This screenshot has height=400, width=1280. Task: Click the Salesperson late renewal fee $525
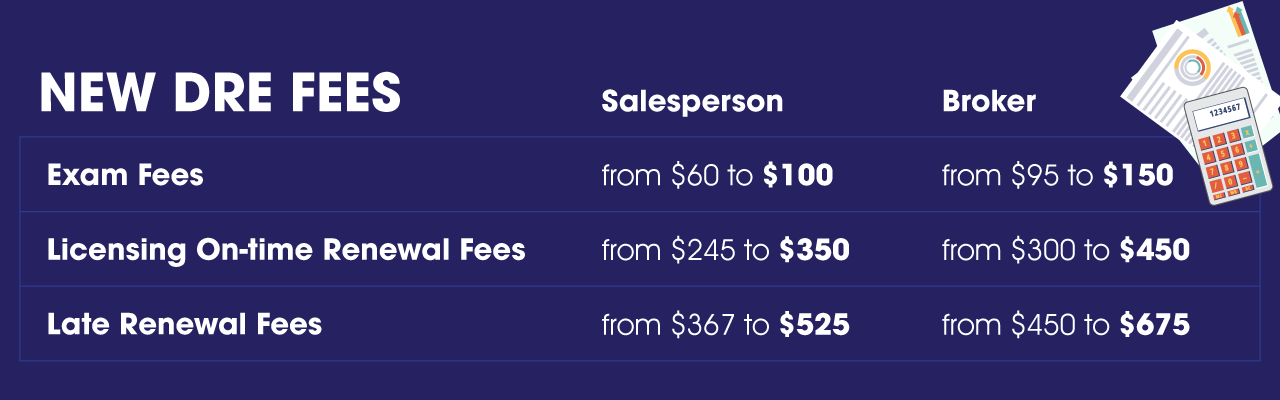coord(814,324)
